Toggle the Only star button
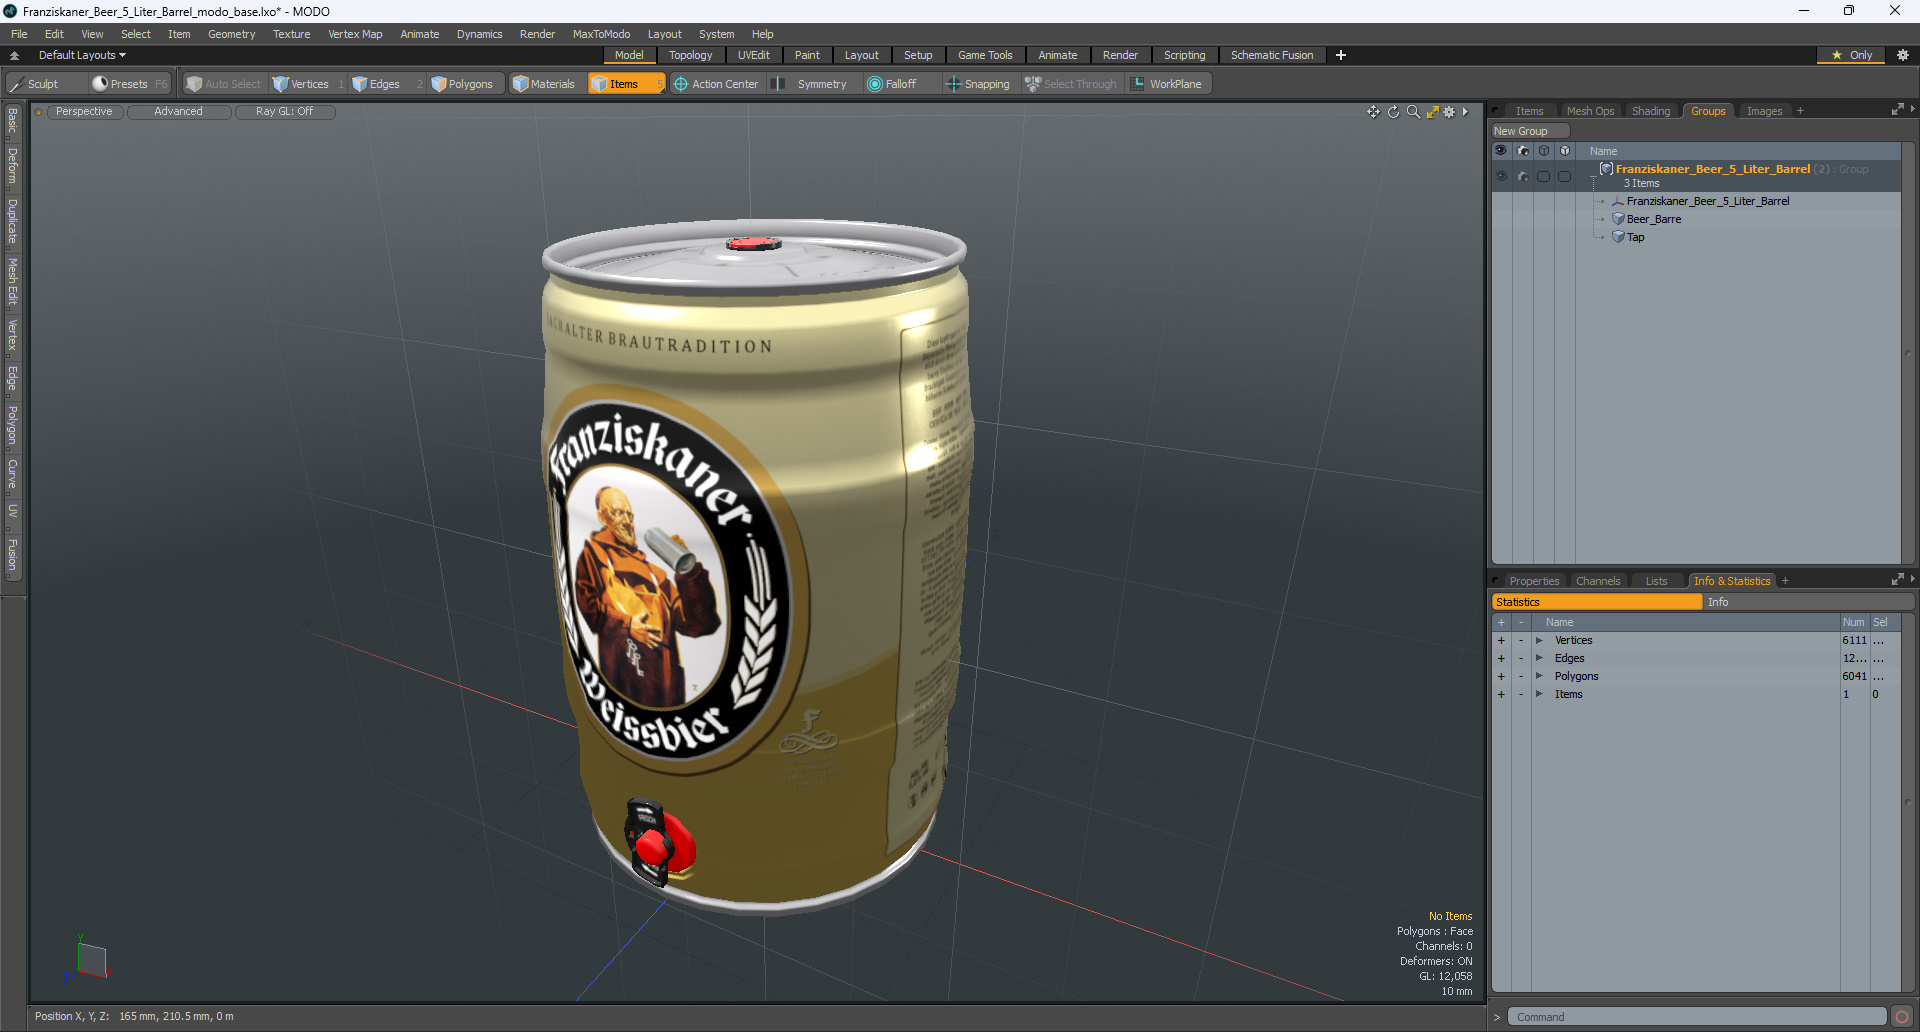The height and width of the screenshot is (1032, 1920). (x=1851, y=55)
